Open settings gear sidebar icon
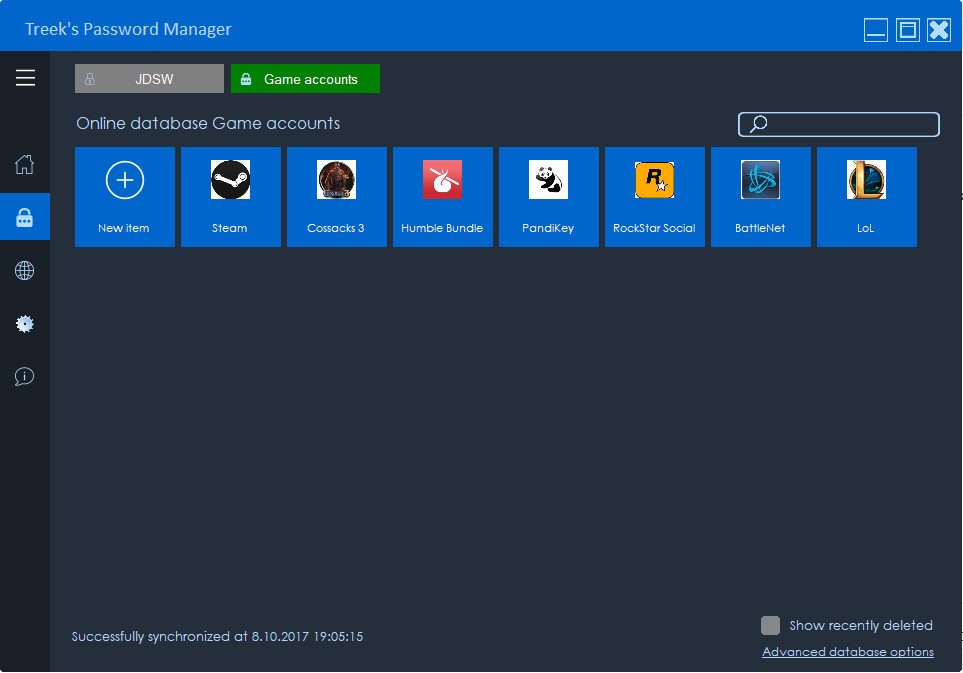 25,324
